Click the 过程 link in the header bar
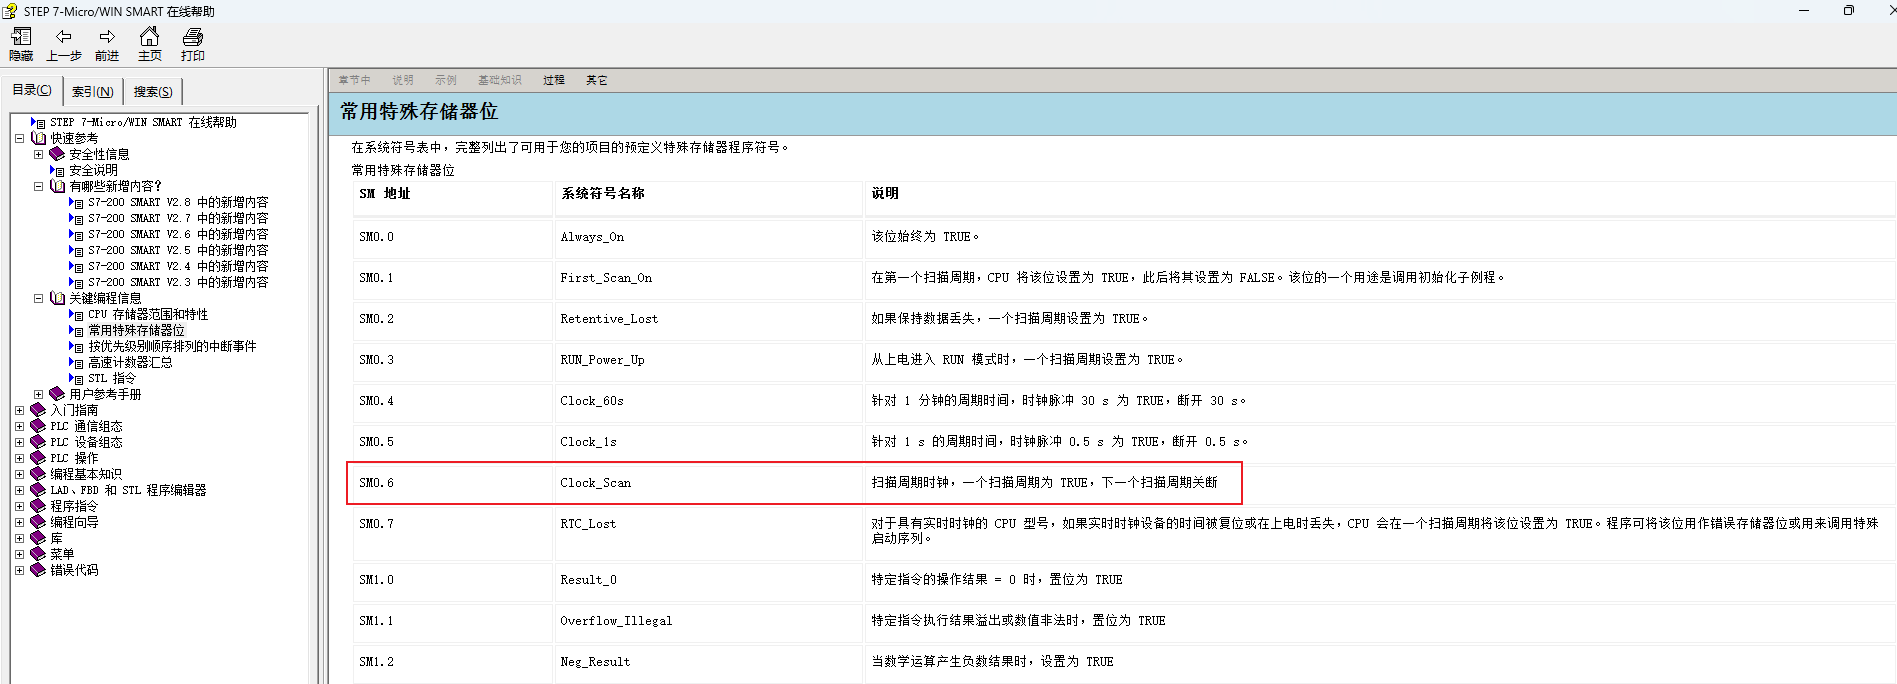 click(554, 80)
